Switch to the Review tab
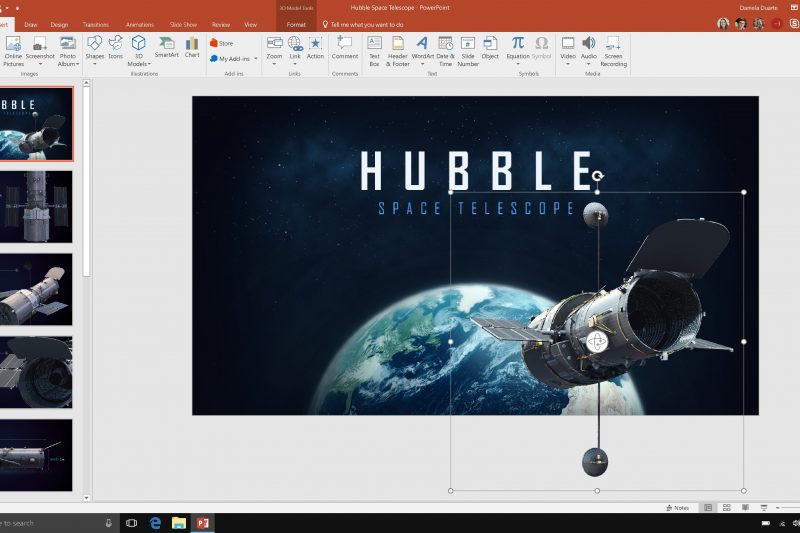Screen dimensions: 800x533 click(221, 24)
